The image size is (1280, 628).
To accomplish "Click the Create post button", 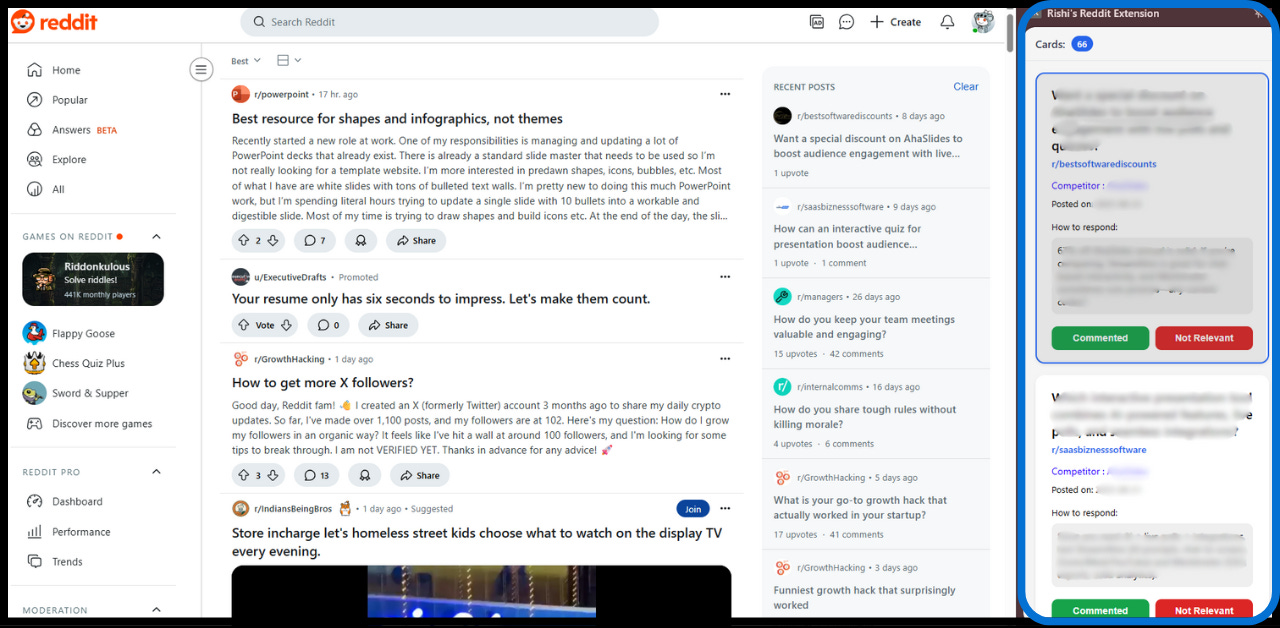I will (895, 22).
